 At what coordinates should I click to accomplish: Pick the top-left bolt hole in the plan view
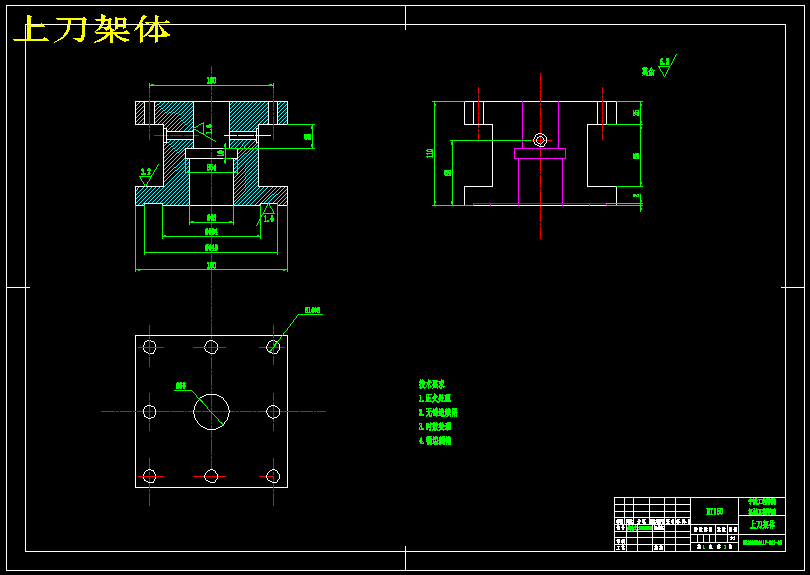click(x=149, y=347)
